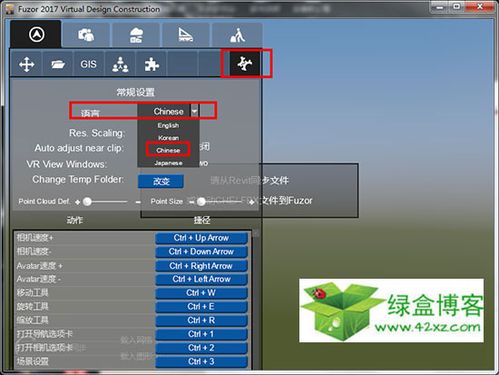Click the 常规设置 heading
The image size is (499, 375).
pos(135,92)
